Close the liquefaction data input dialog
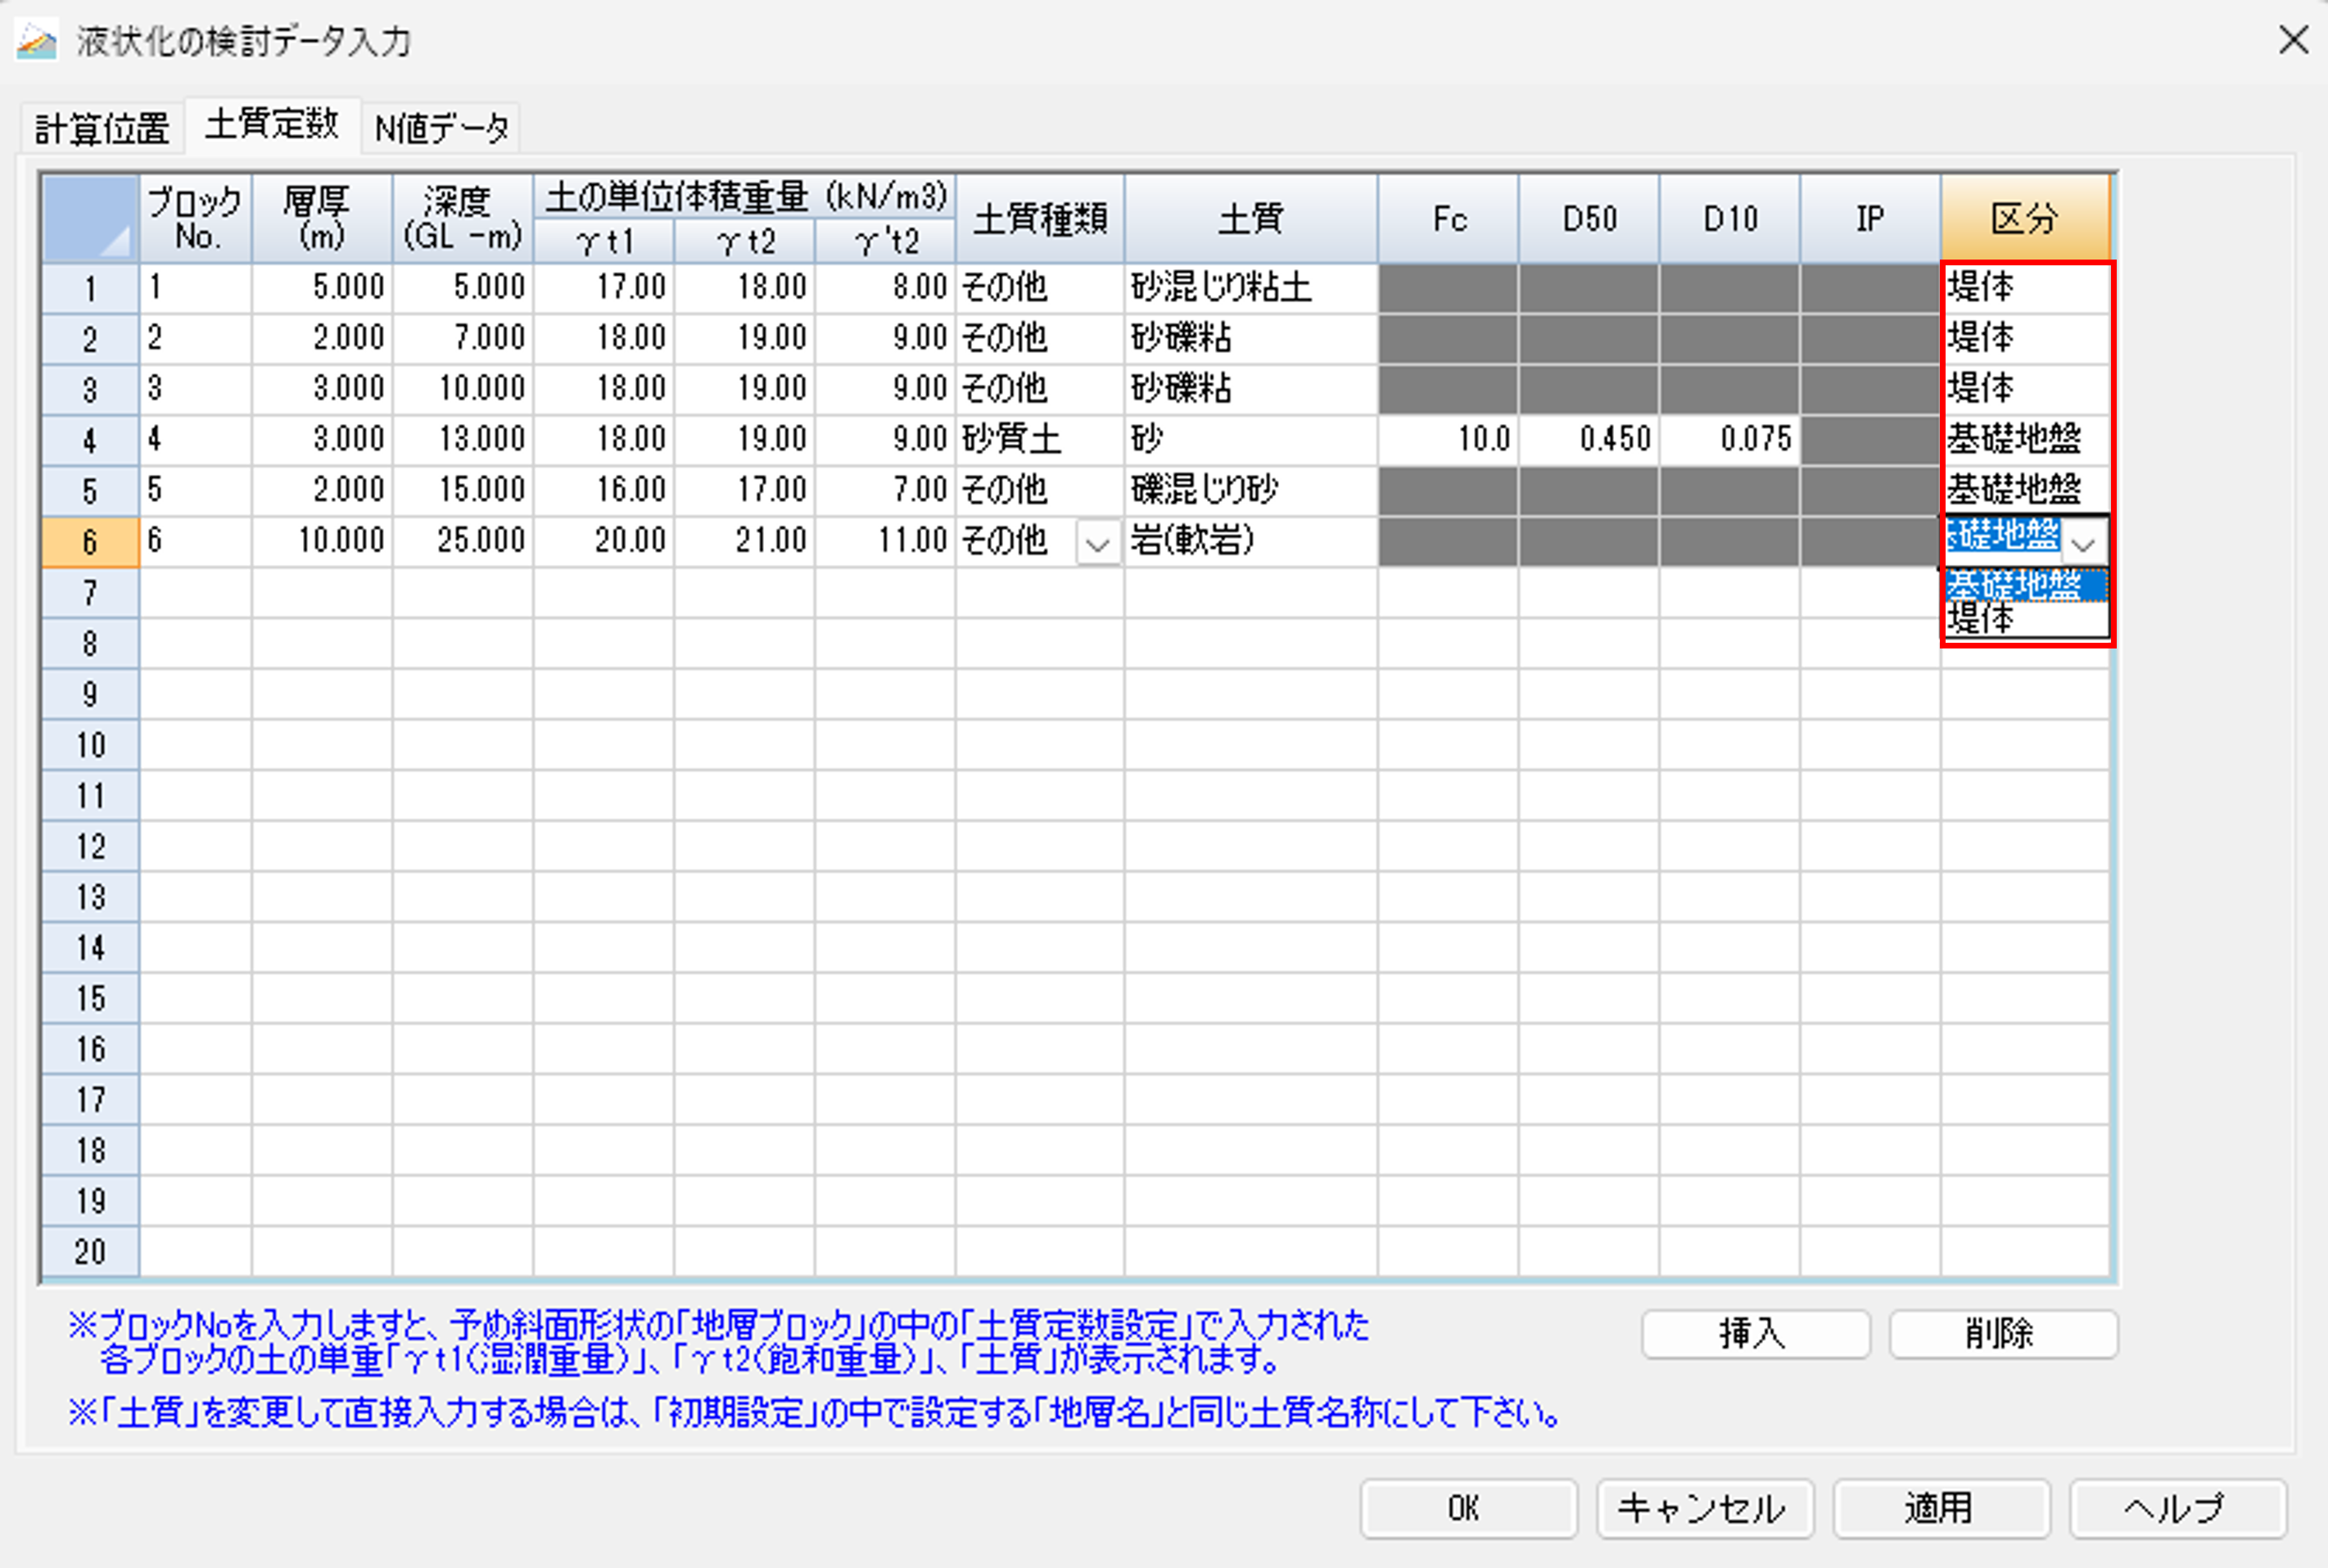 [2293, 40]
